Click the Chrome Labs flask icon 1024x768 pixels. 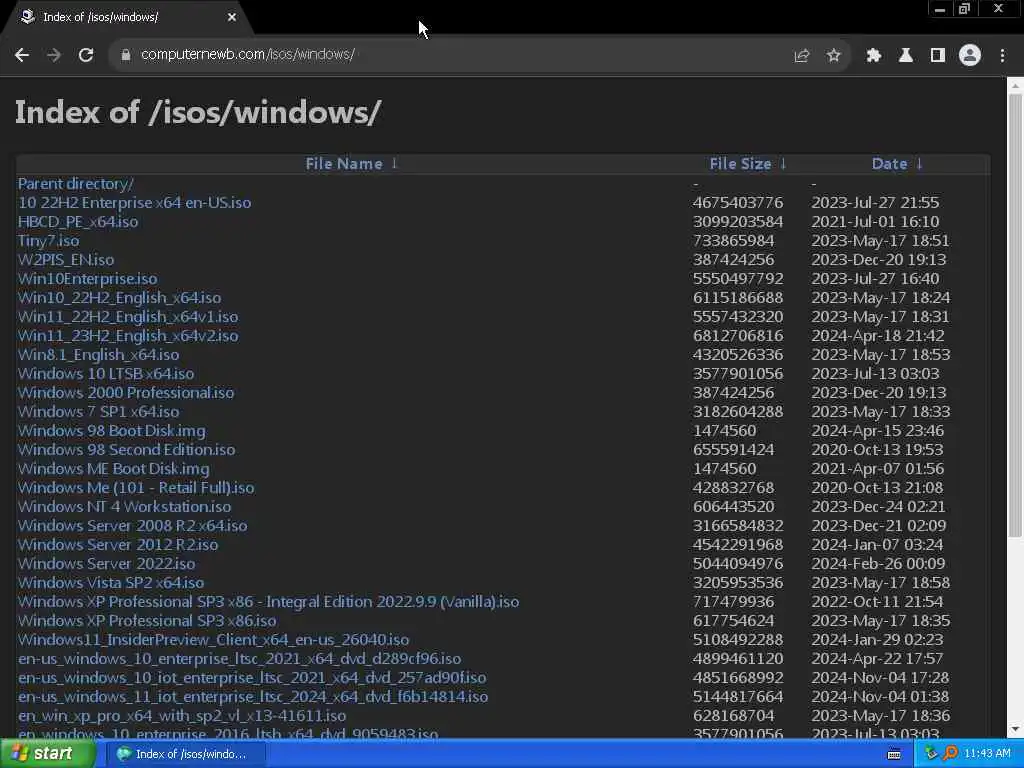[x=906, y=56]
